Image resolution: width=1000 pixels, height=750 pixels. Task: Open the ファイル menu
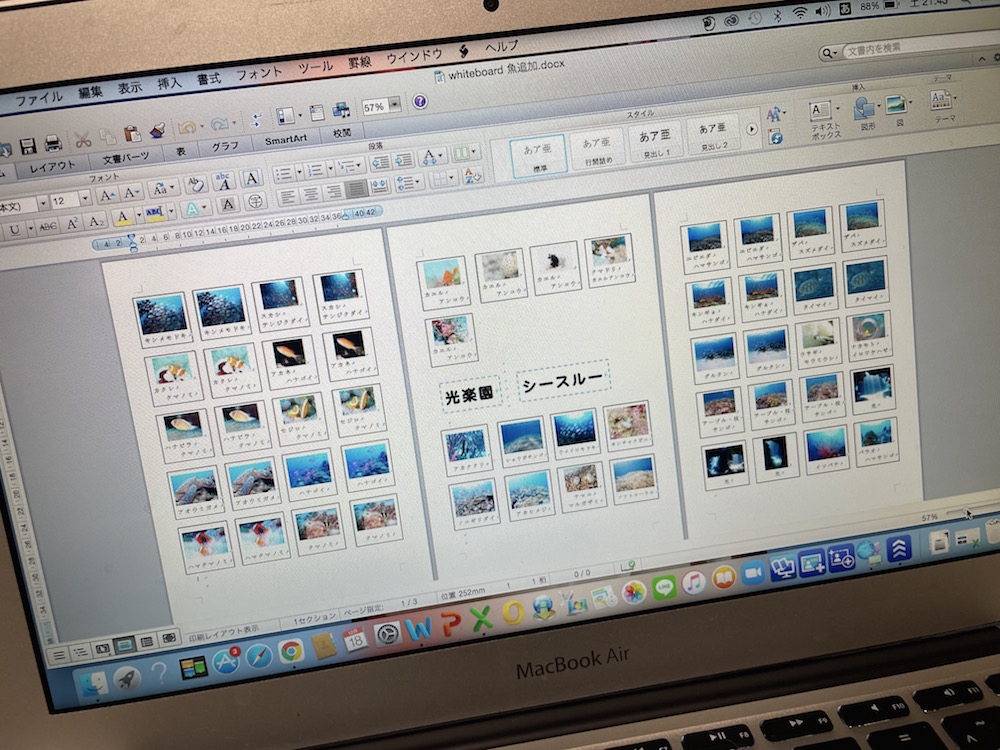pos(39,98)
